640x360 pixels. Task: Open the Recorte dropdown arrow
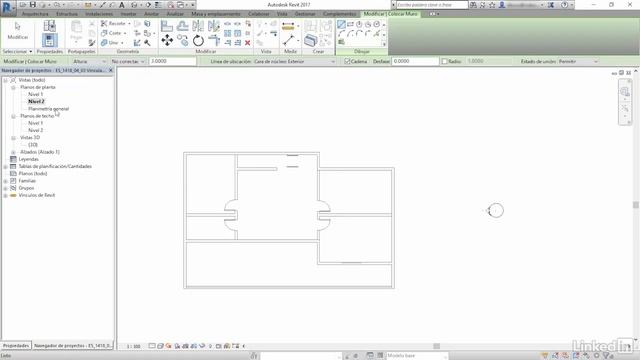coord(129,24)
